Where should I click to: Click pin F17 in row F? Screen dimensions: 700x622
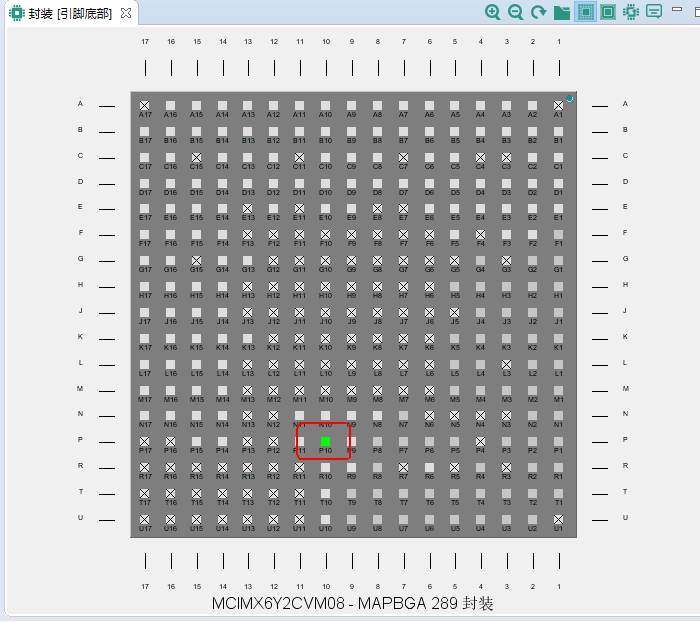coord(144,234)
